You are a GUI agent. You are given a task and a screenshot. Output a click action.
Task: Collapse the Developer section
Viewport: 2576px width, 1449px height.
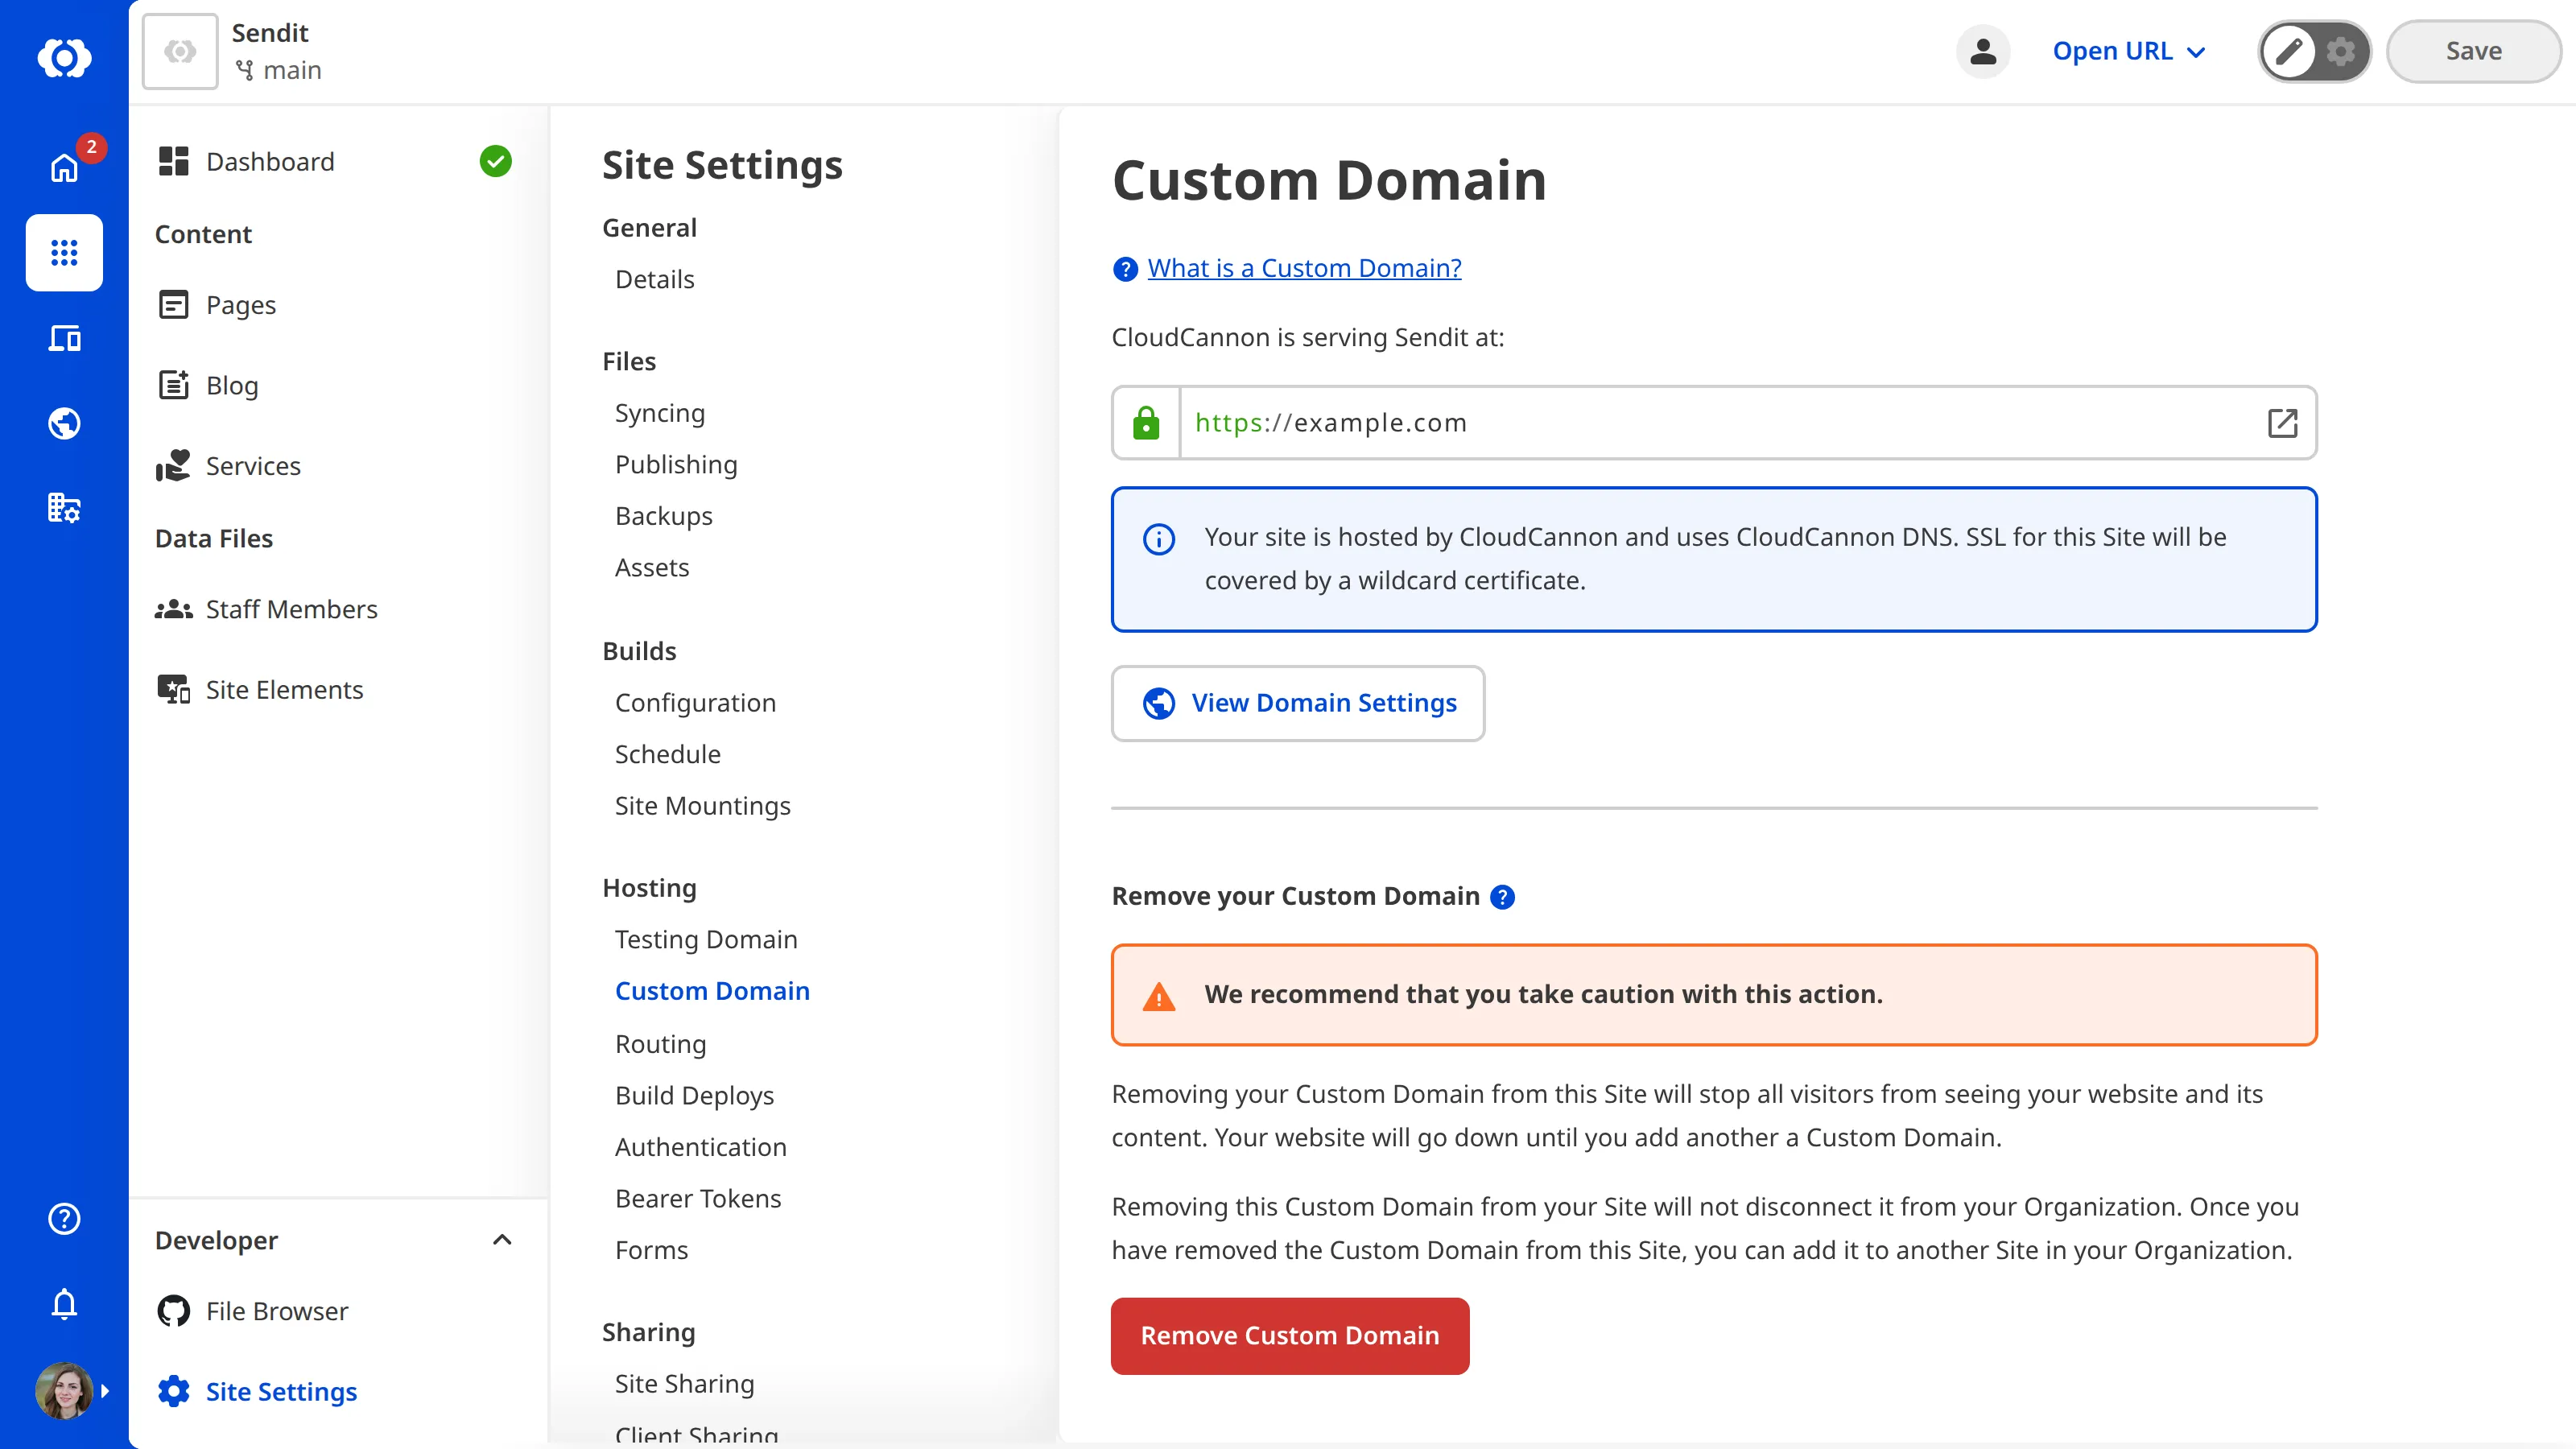pos(502,1240)
